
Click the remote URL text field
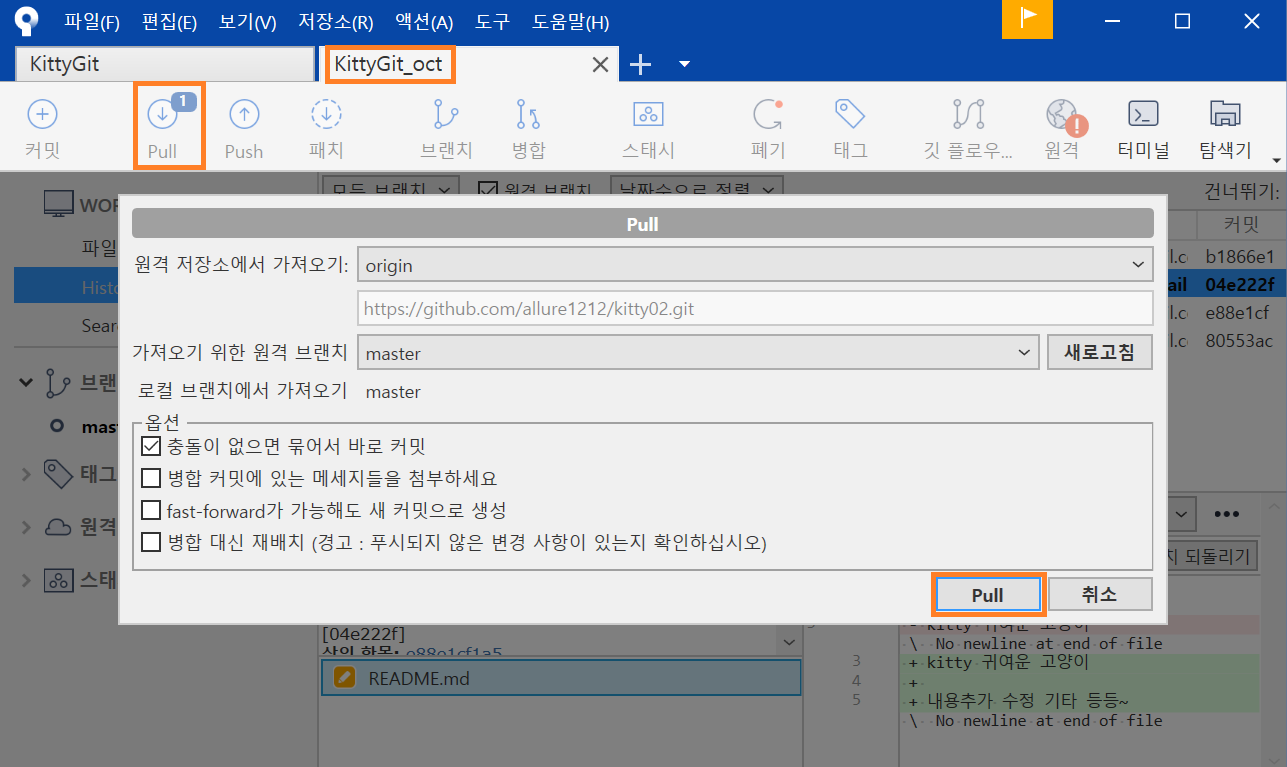pyautogui.click(x=755, y=309)
